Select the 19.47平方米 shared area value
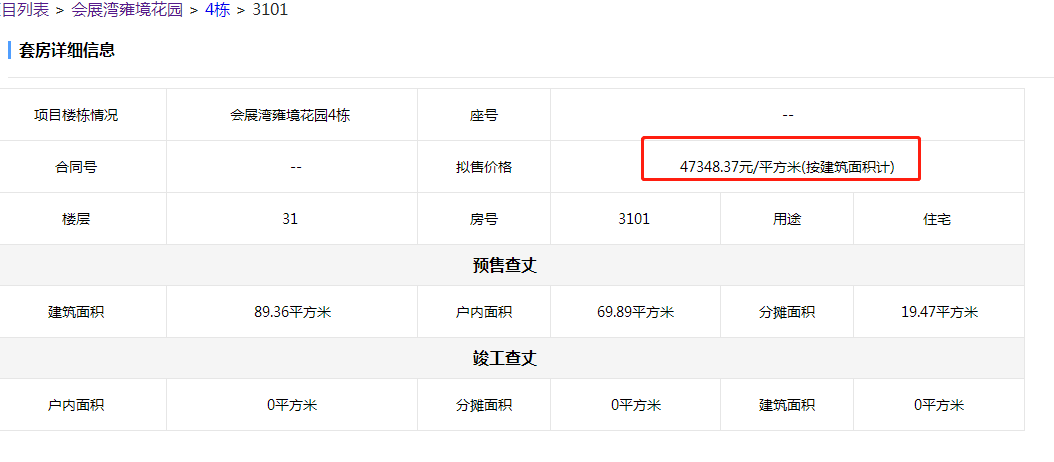1054x462 pixels. 939,312
